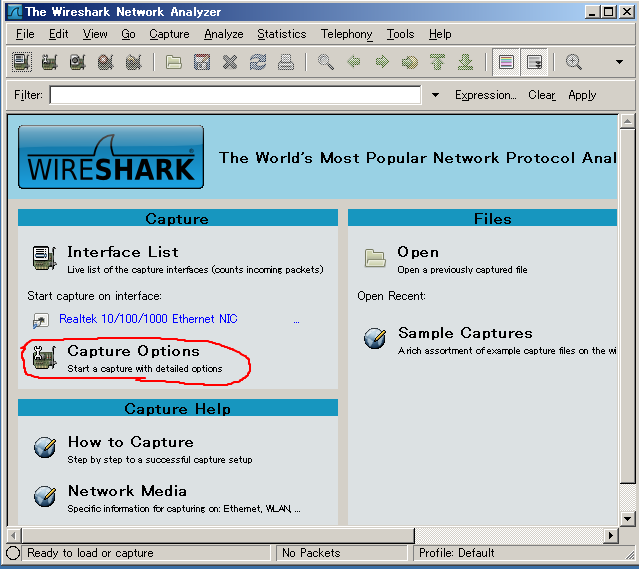Click the Open folder icon in Files
Image resolution: width=639 pixels, height=569 pixels.
[375, 258]
